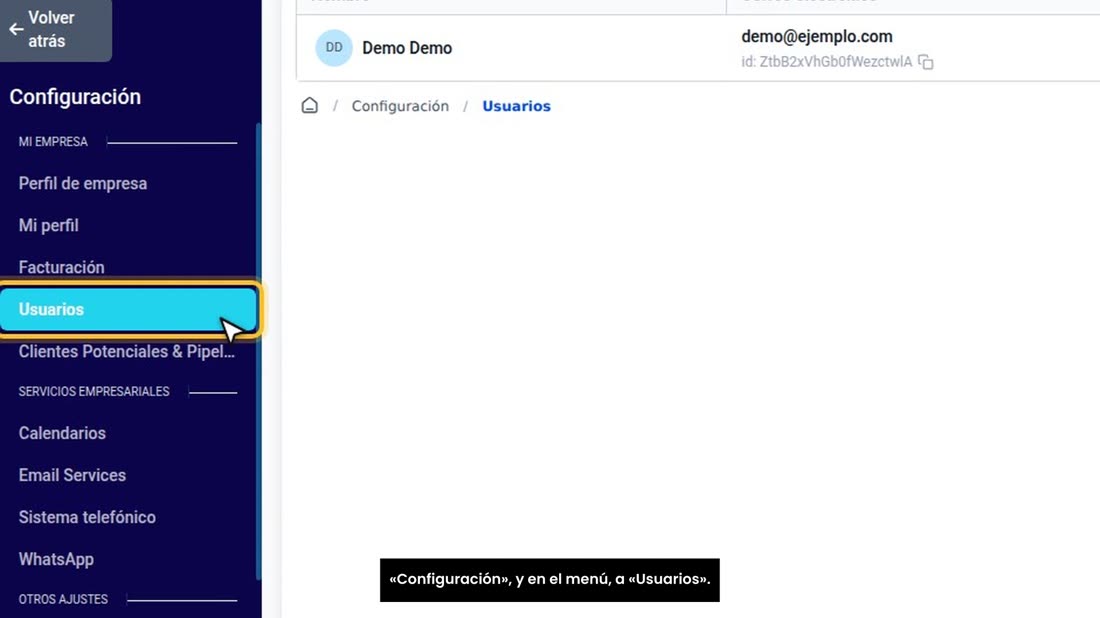This screenshot has height=618, width=1100.
Task: Open WhatsApp settings in the sidebar
Action: pos(56,560)
